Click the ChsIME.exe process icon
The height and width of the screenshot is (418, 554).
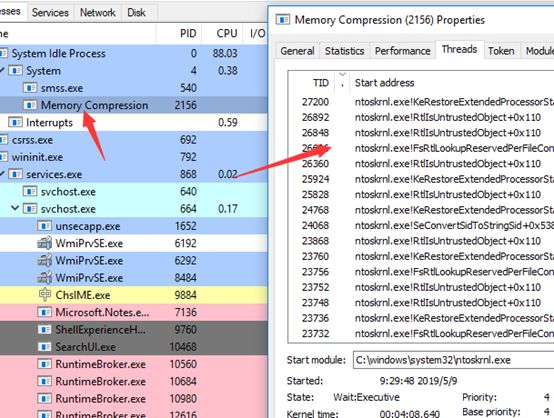(45, 295)
